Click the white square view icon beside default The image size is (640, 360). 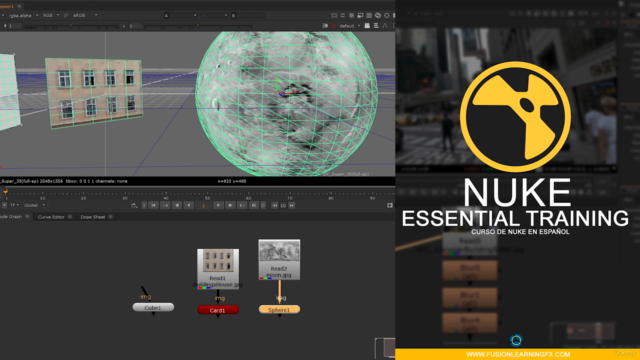click(x=367, y=26)
